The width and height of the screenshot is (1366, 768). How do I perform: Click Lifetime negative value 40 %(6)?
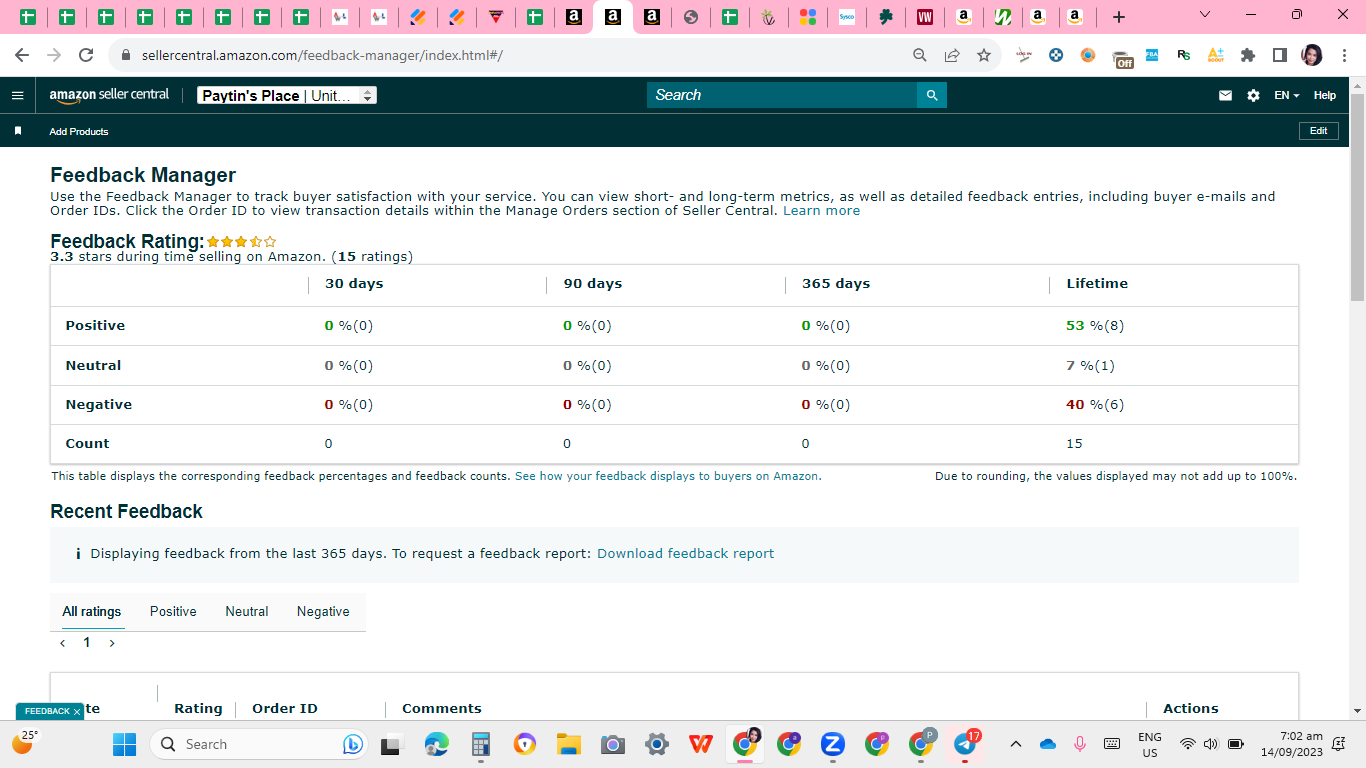click(1095, 404)
